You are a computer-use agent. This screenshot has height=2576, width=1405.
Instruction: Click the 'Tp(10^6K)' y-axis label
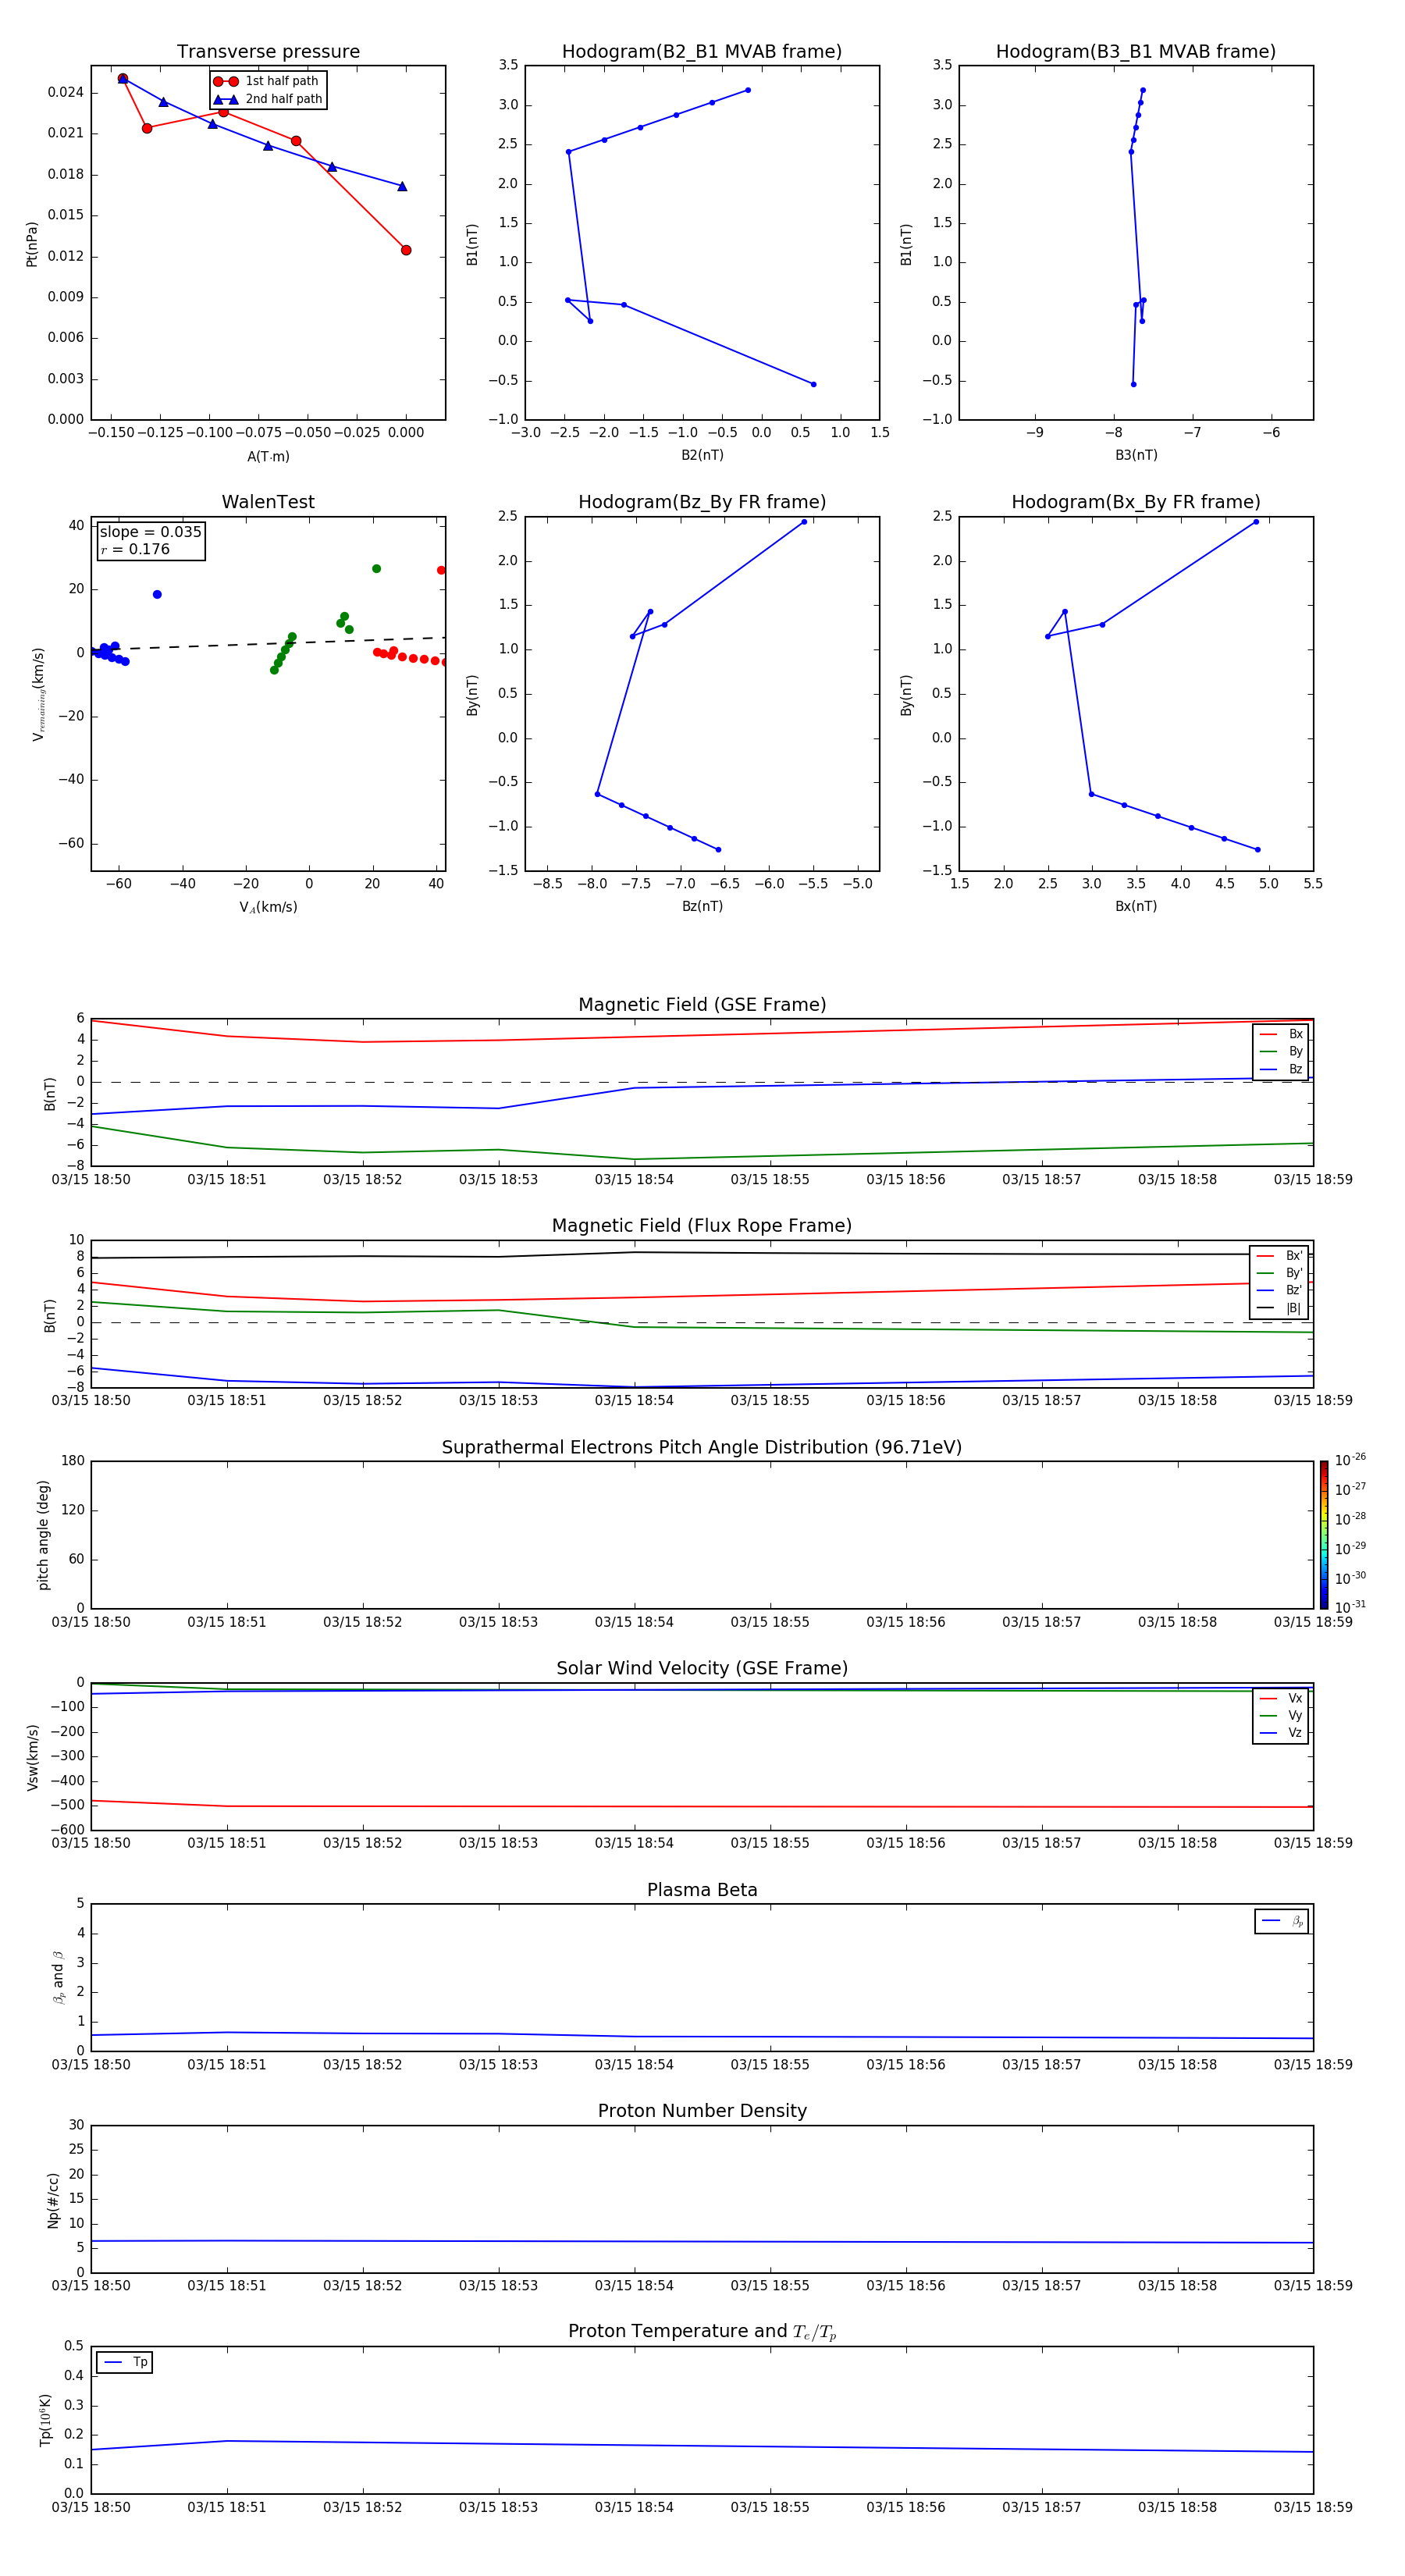tap(45, 2420)
